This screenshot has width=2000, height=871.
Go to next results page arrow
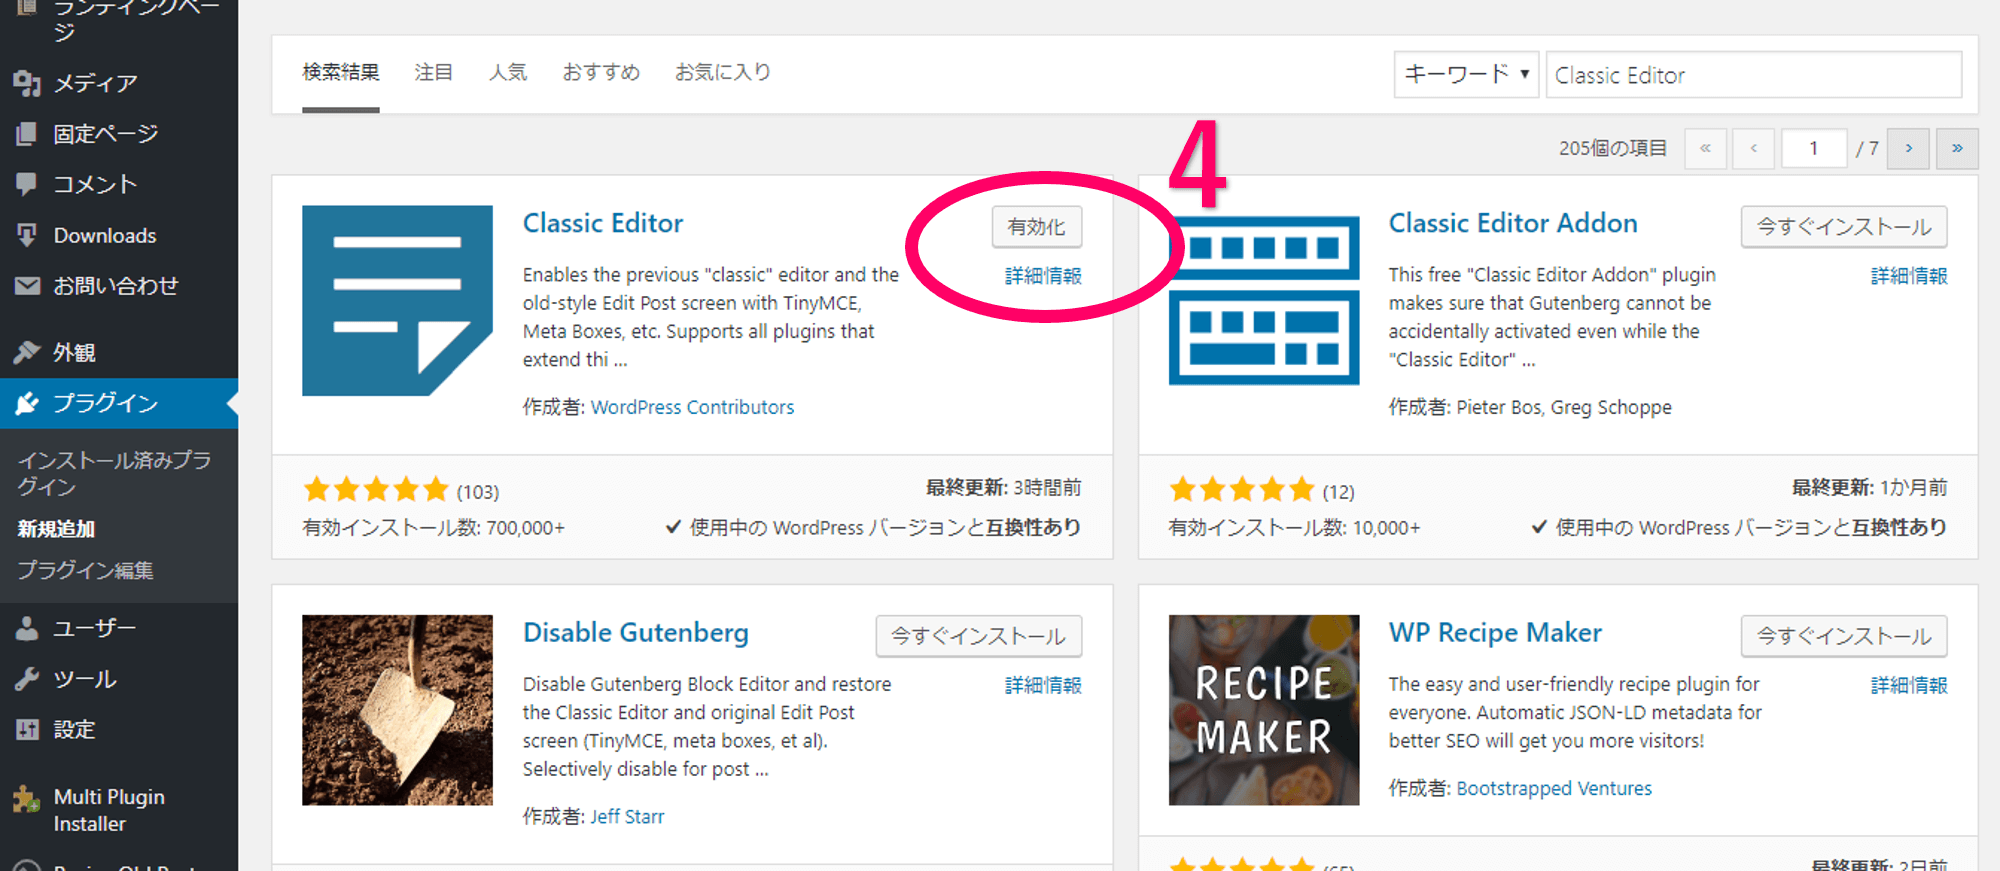[x=1908, y=148]
